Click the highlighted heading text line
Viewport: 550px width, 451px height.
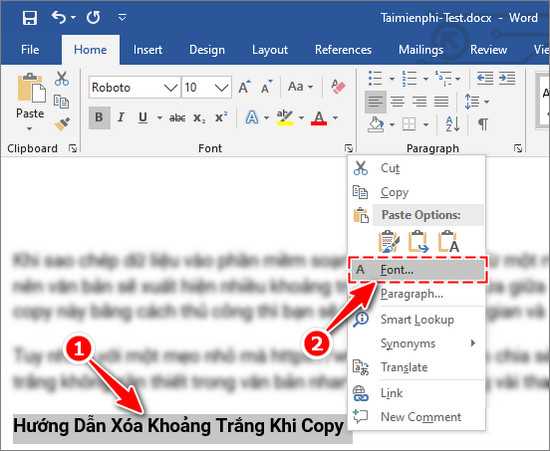pos(178,426)
